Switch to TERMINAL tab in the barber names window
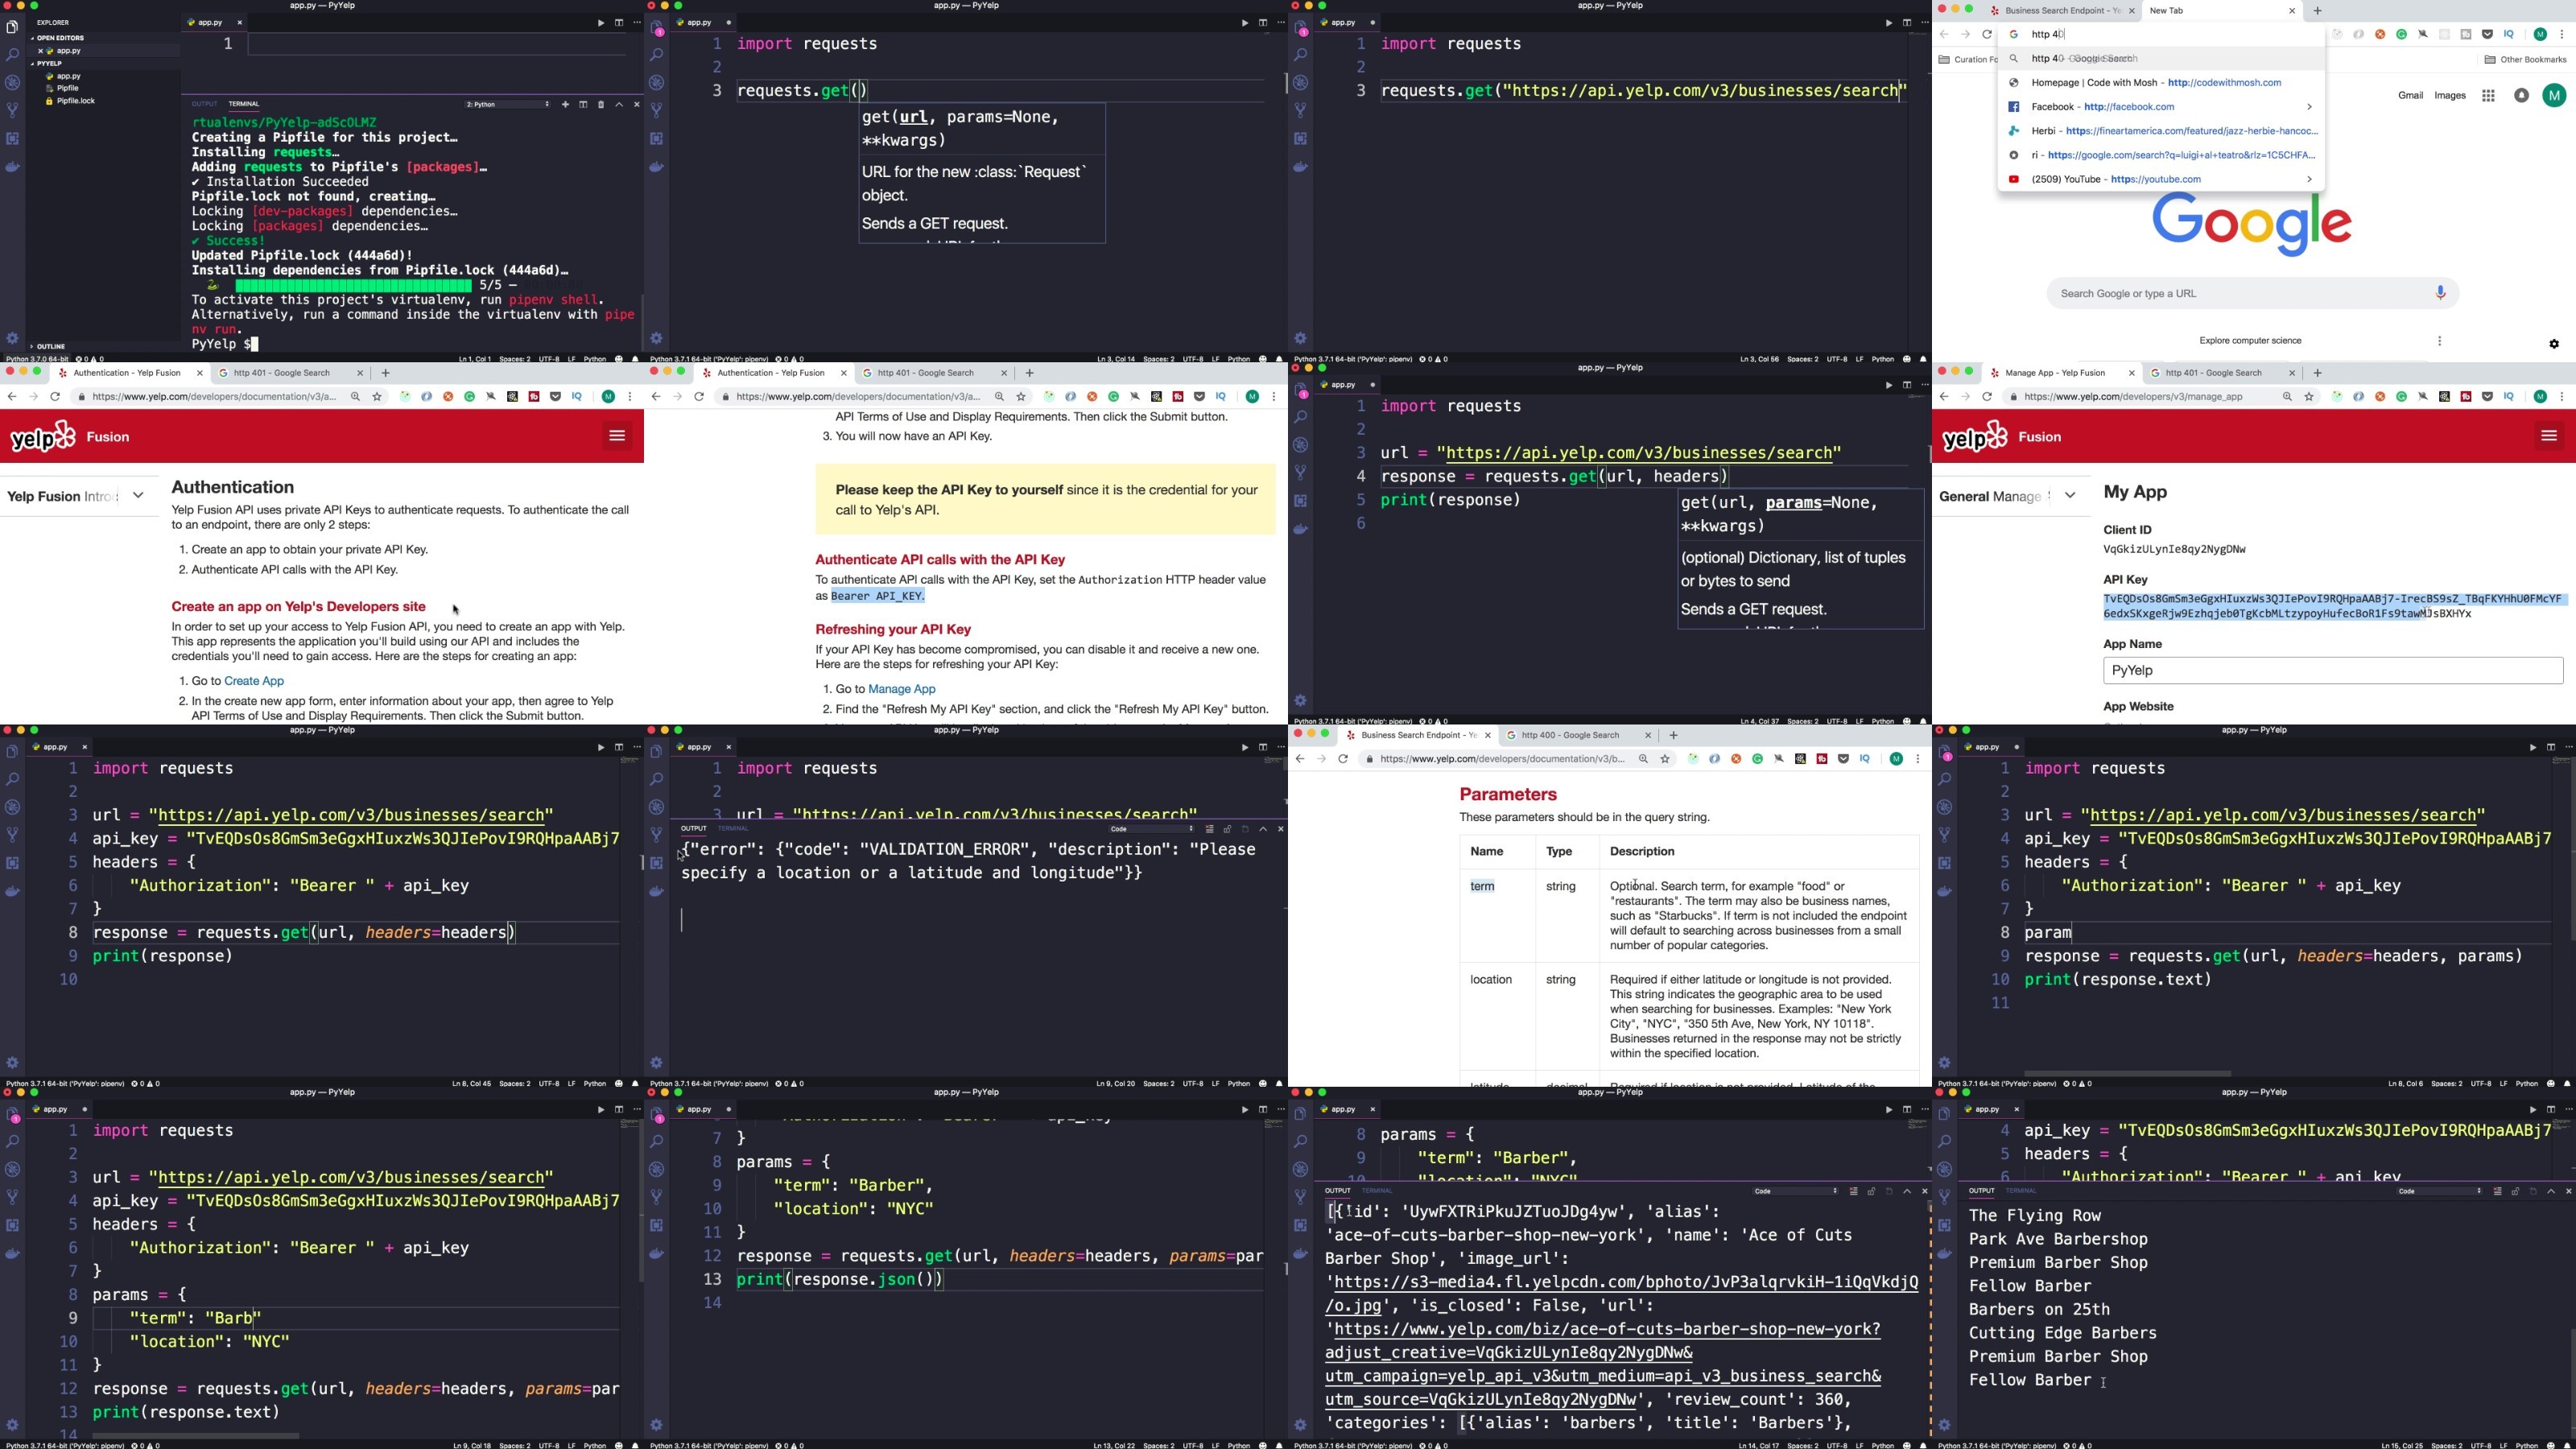This screenshot has width=2576, height=1449. [x=2021, y=1191]
